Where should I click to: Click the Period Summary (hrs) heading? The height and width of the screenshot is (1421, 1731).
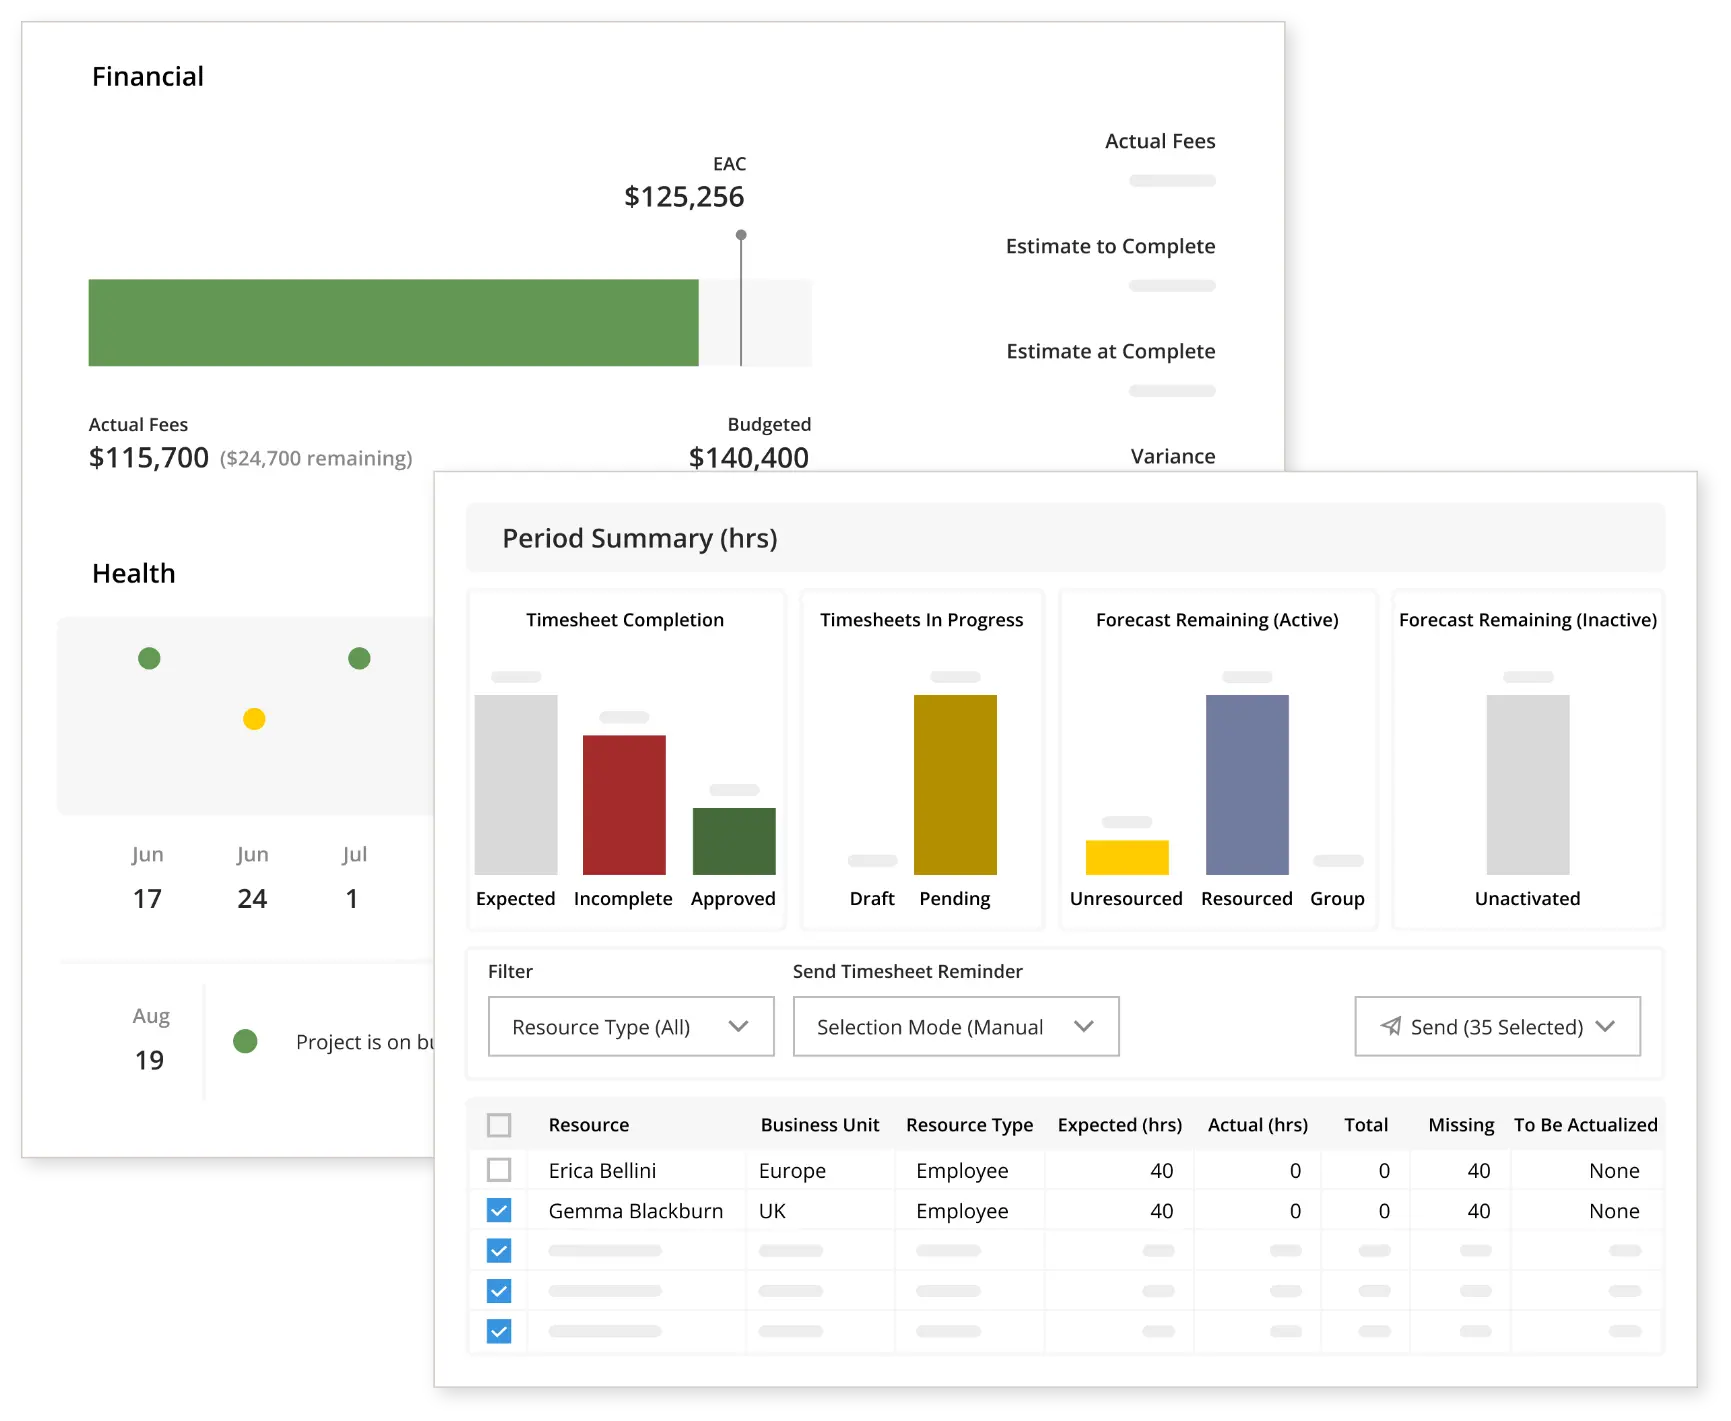point(640,538)
